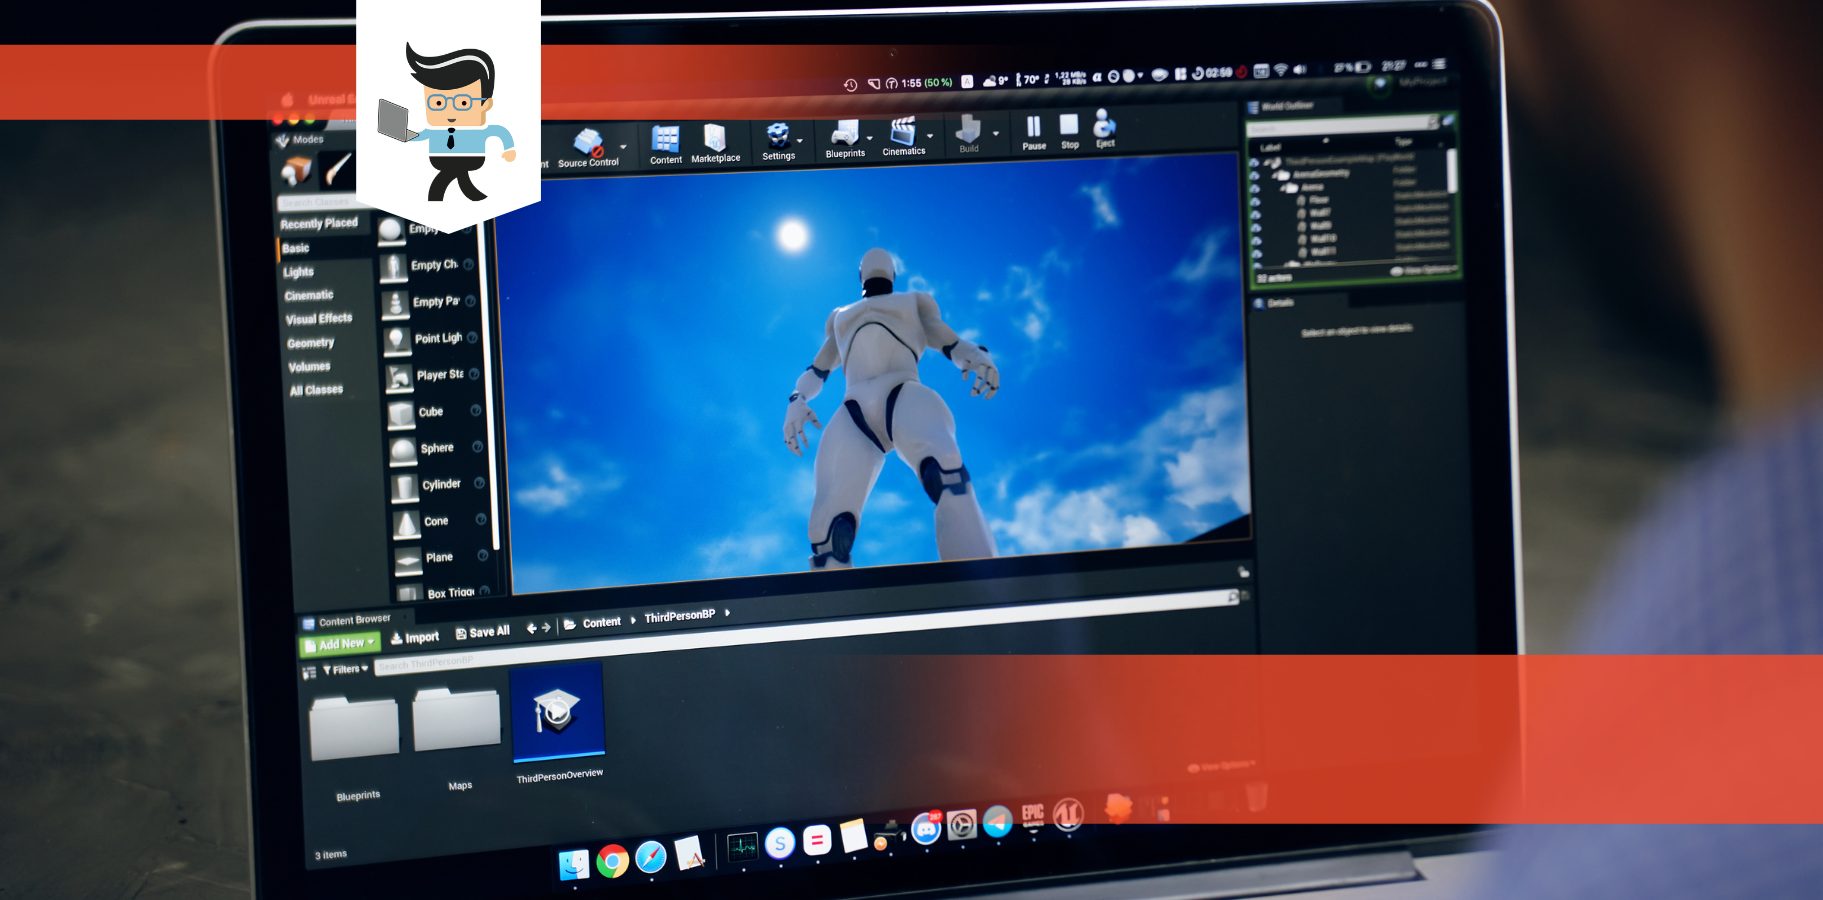Select the Sphere primitive icon
This screenshot has height=900, width=1823.
click(403, 450)
